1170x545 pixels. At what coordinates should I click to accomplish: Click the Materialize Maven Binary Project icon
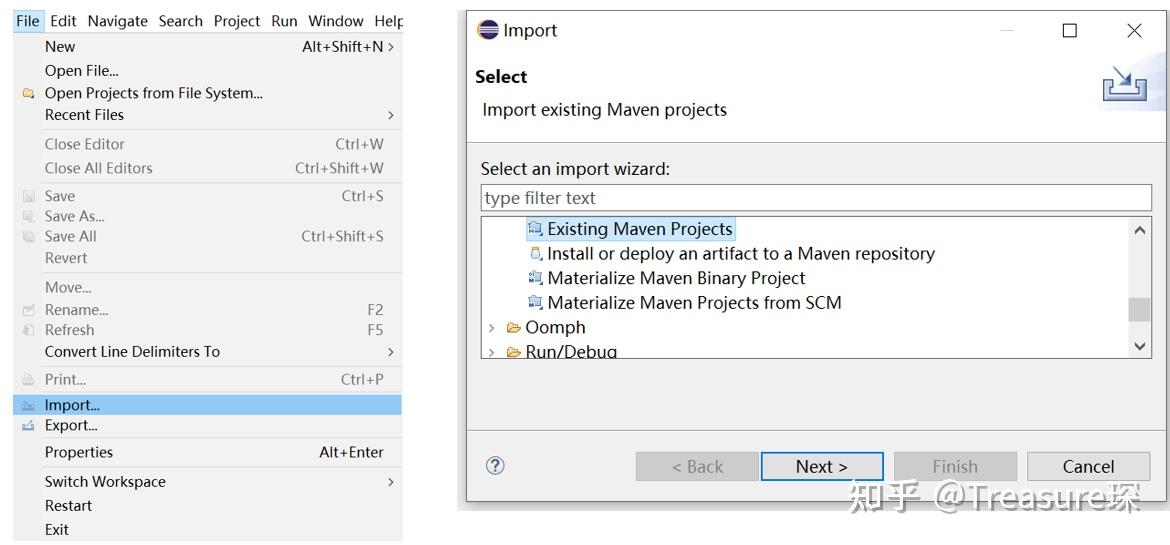(536, 278)
